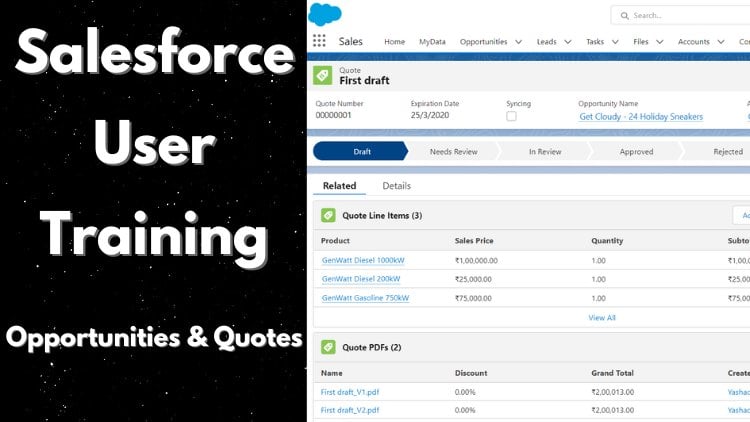This screenshot has height=422, width=750.
Task: Open the First draft_V1.pdf file
Action: pyautogui.click(x=349, y=393)
